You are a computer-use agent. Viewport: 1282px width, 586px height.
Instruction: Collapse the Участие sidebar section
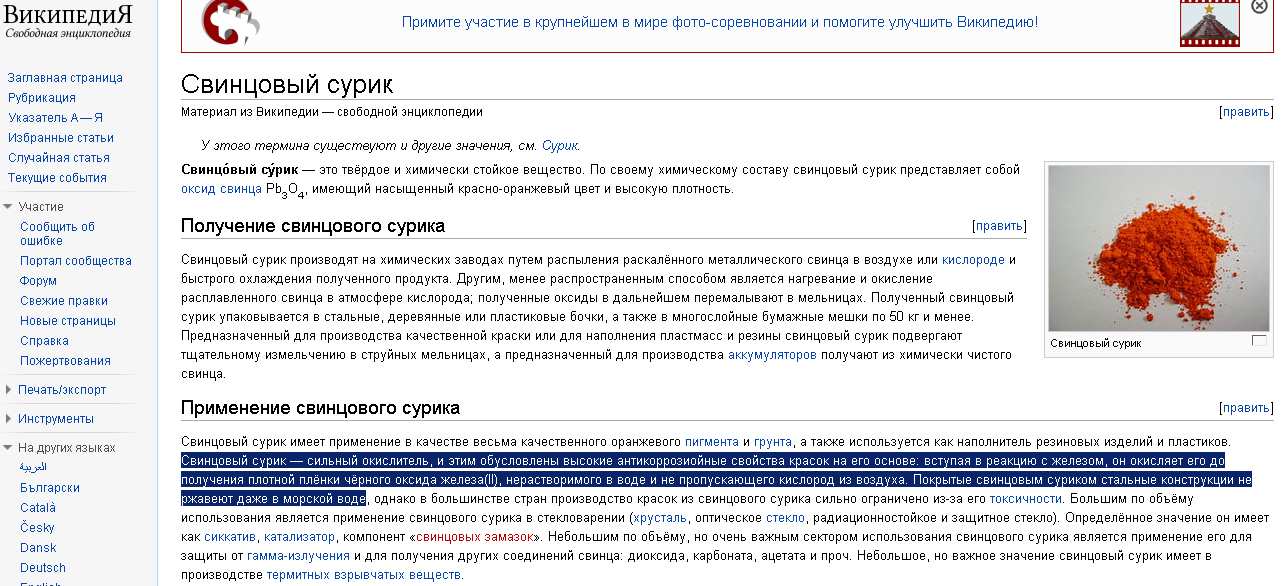click(x=9, y=207)
